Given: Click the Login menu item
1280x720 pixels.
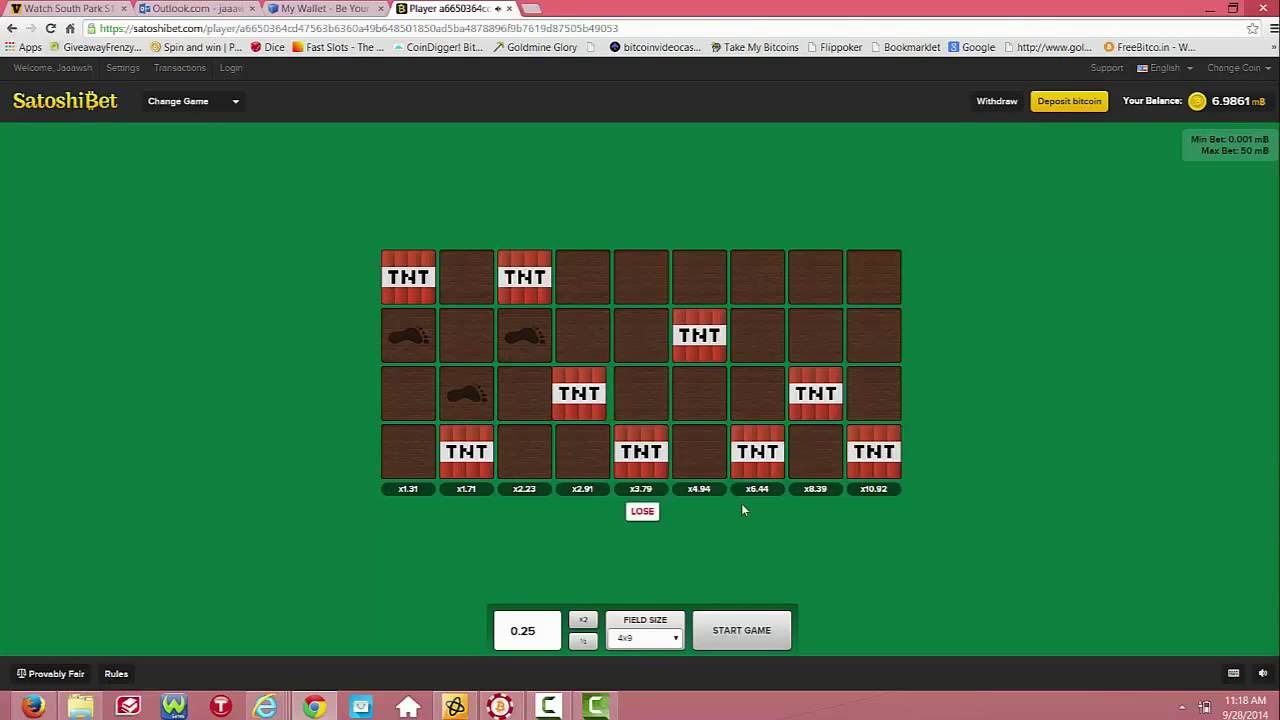Looking at the screenshot, I should pos(231,68).
